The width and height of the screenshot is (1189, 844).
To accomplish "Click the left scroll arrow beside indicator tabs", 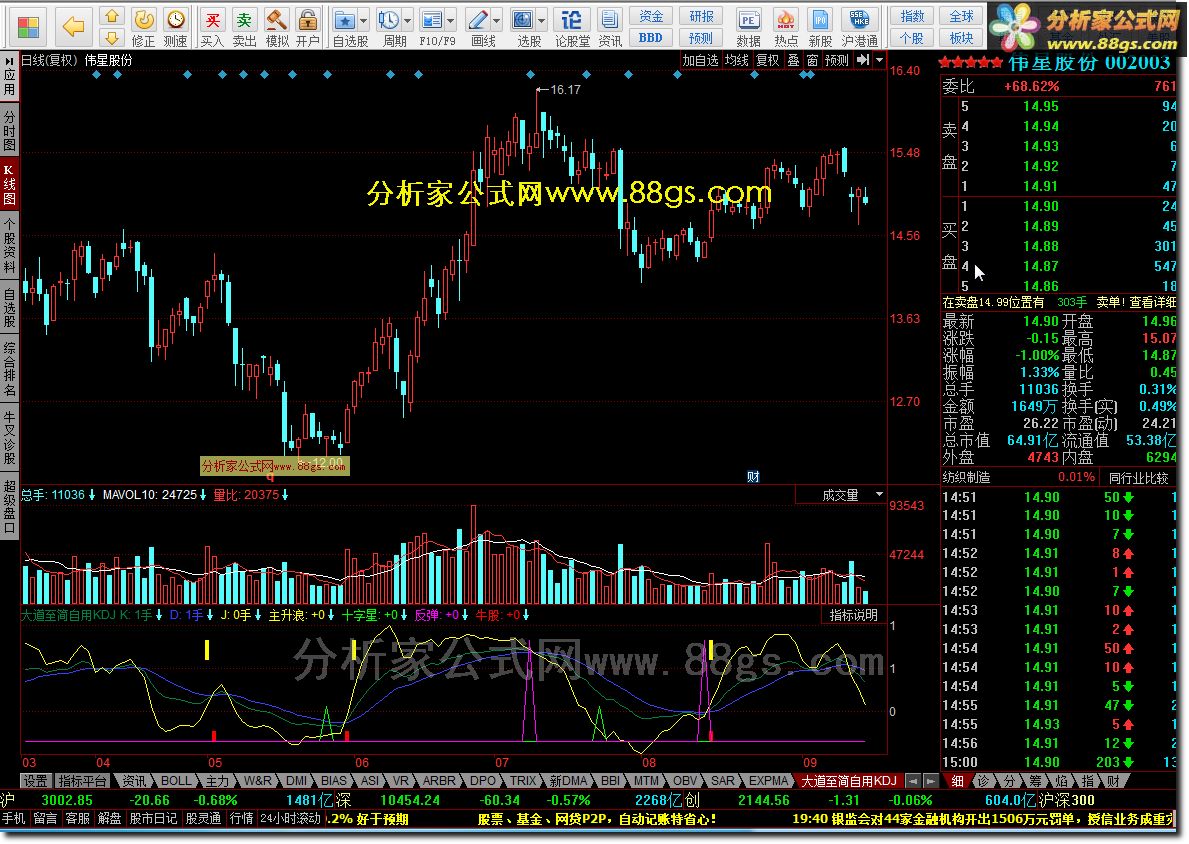I will click(x=914, y=780).
